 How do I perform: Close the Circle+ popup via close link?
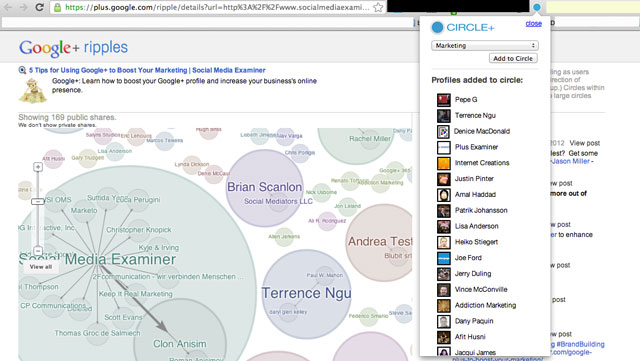533,24
